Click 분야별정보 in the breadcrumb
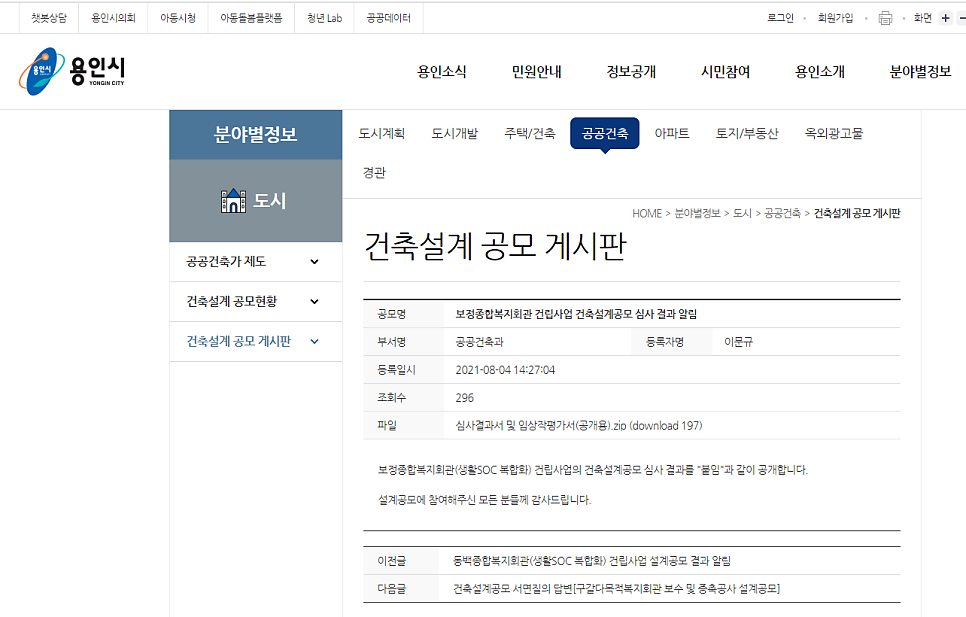 pos(697,213)
